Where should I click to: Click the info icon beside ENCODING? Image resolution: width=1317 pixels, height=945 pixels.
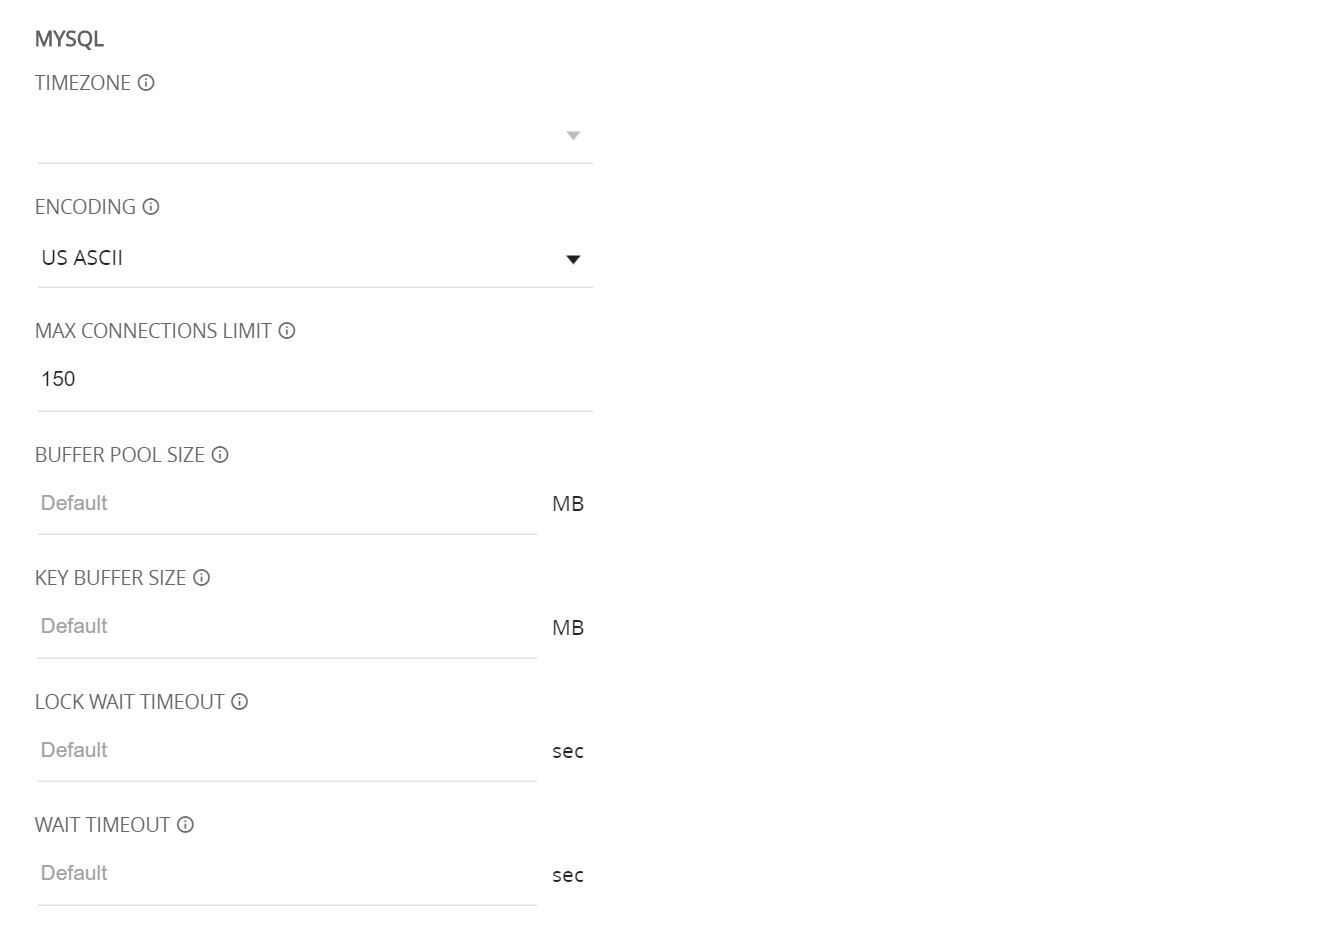151,207
